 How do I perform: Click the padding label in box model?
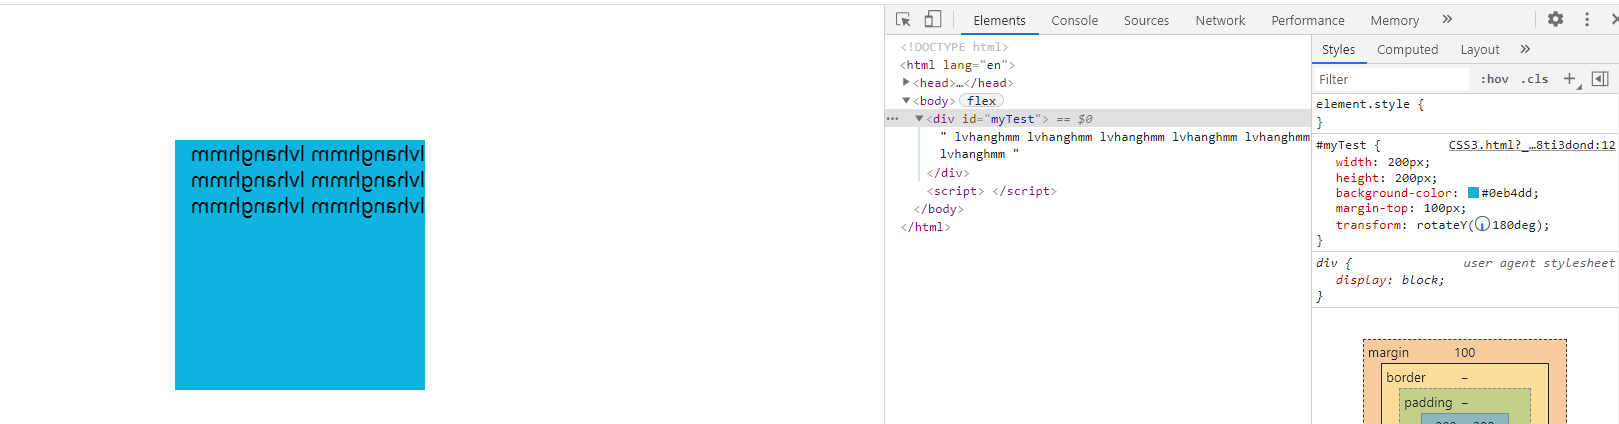click(x=1428, y=402)
